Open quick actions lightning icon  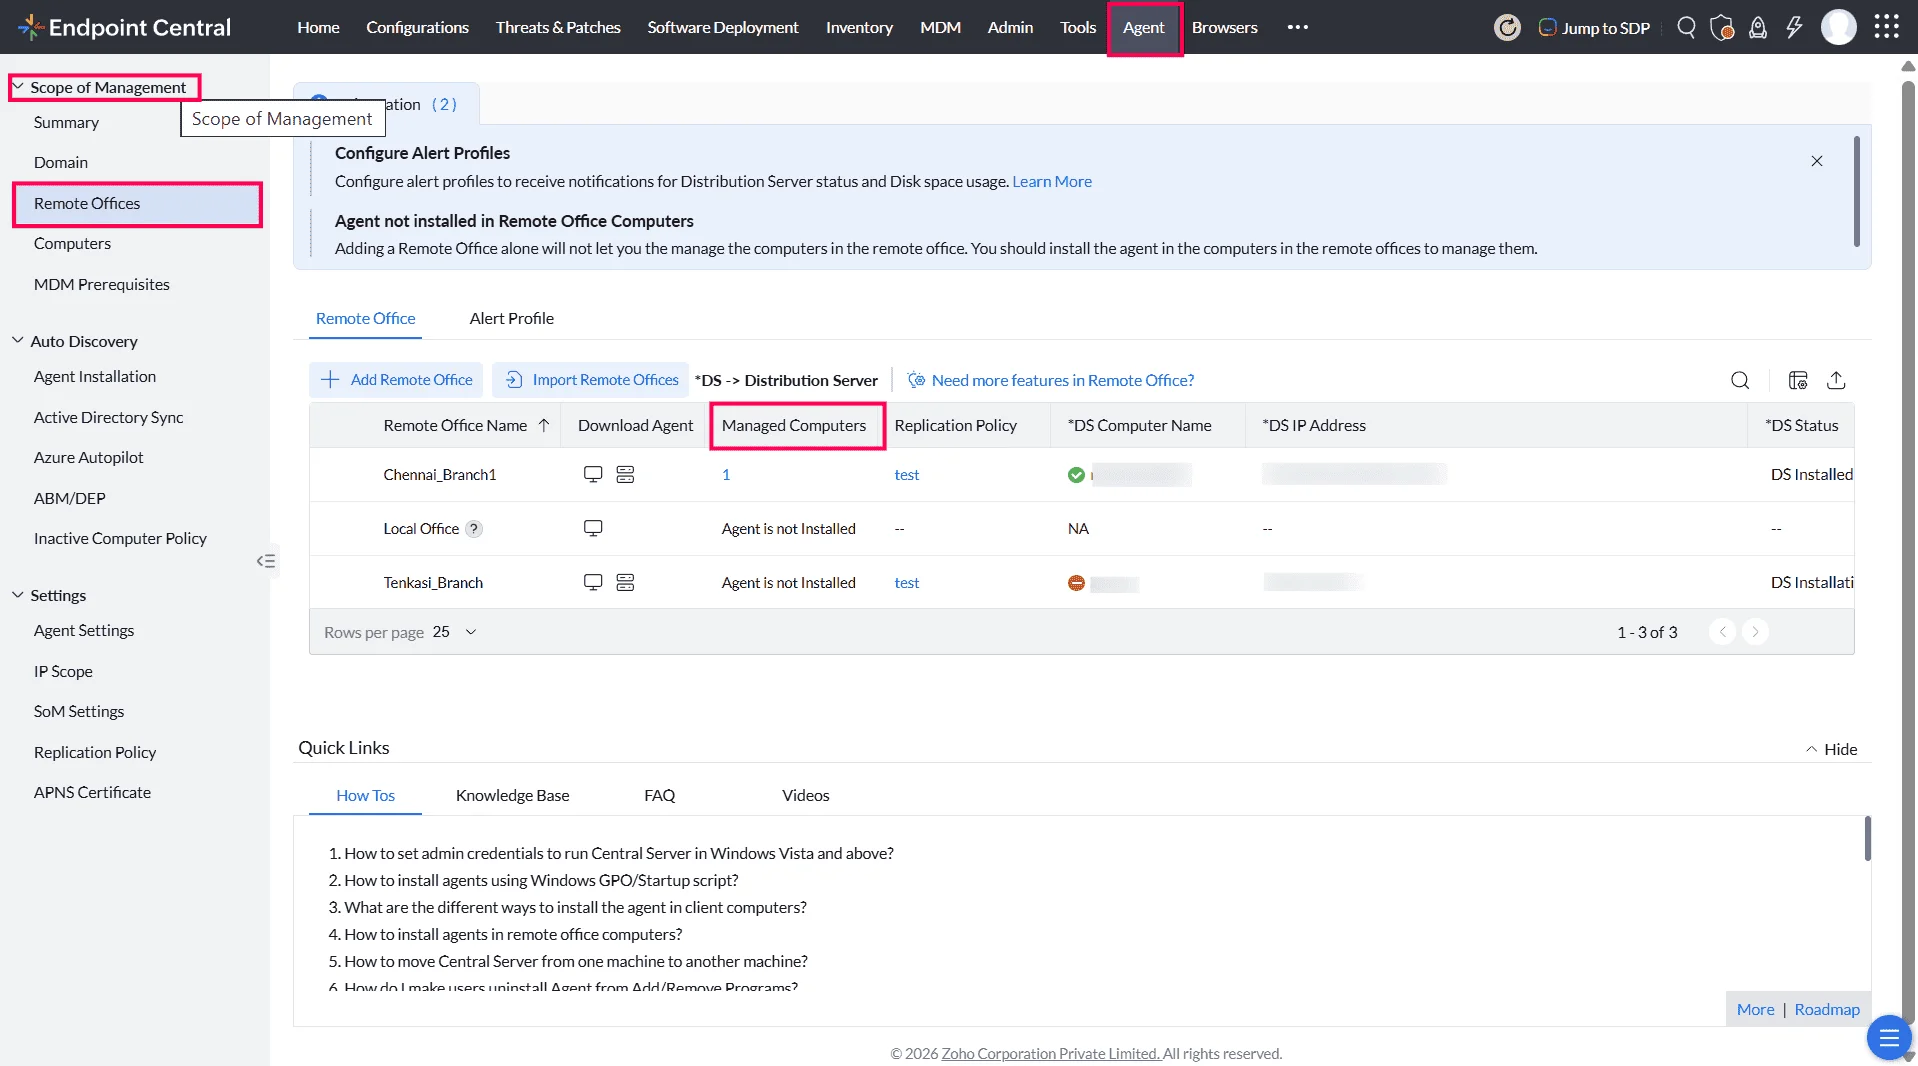pyautogui.click(x=1794, y=27)
